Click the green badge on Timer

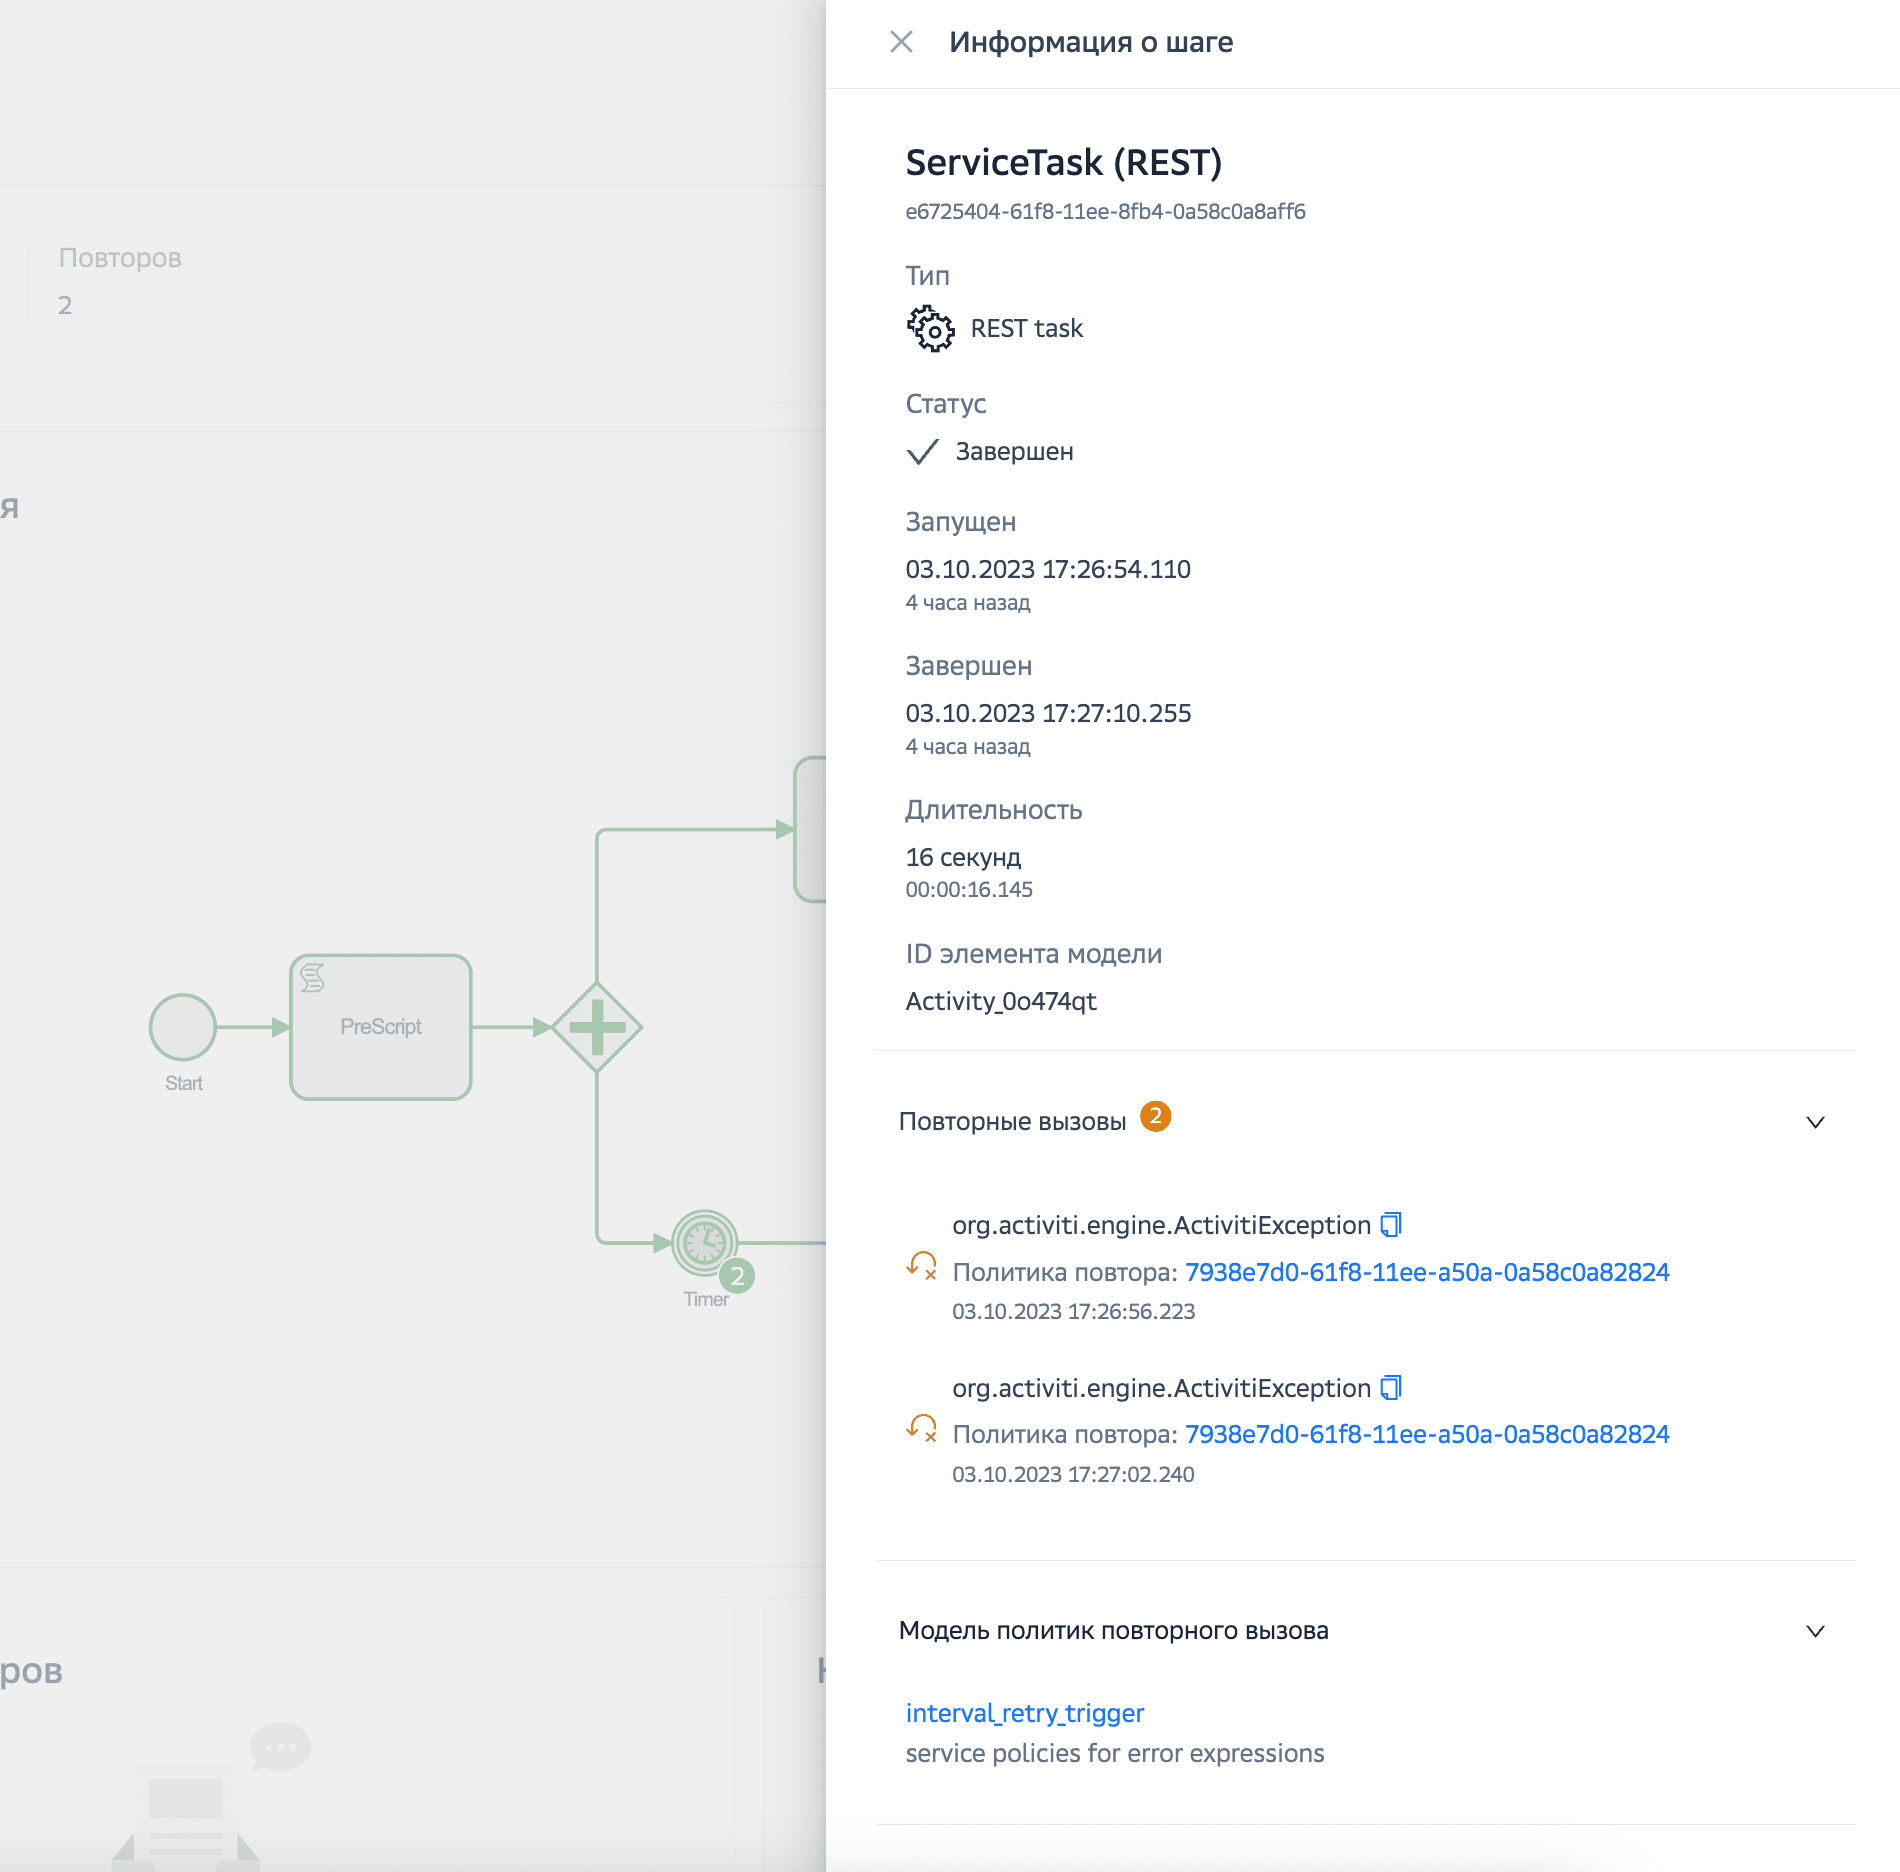point(737,1276)
